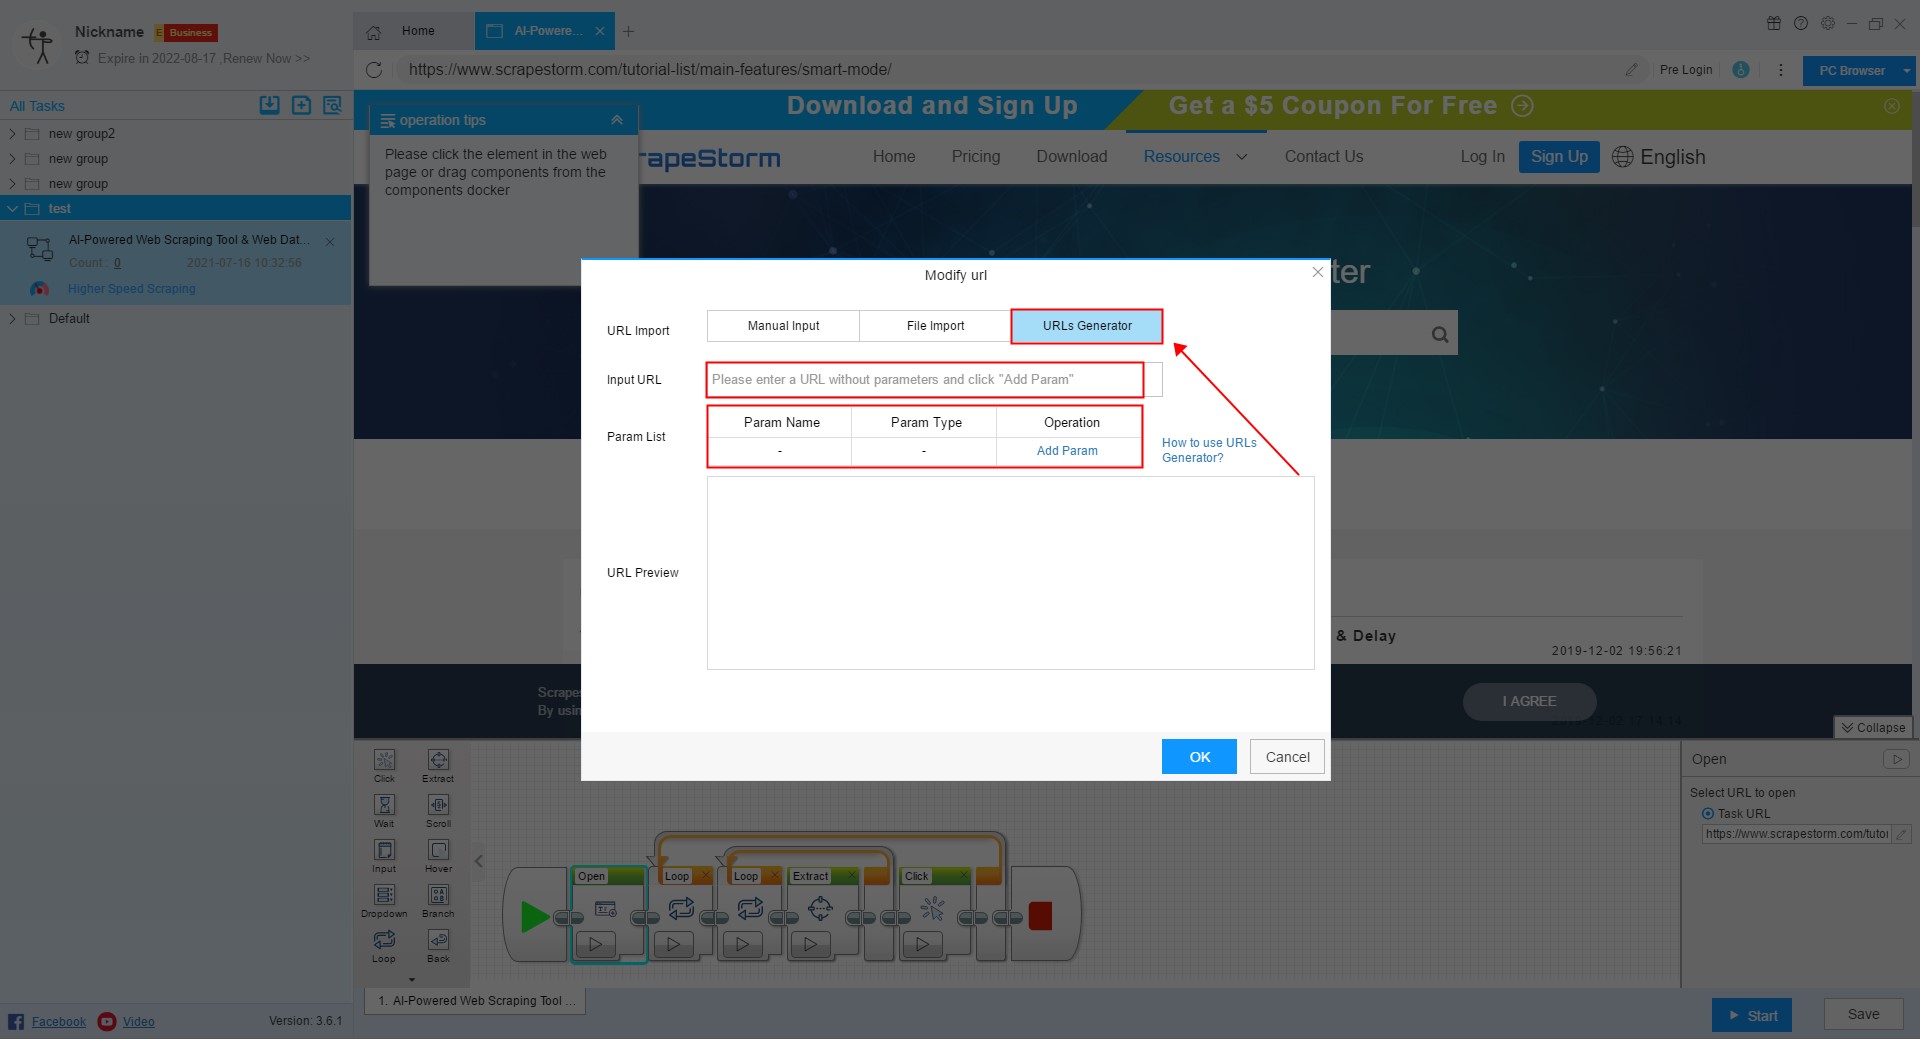Open the PC Browser dropdown

tap(1906, 71)
